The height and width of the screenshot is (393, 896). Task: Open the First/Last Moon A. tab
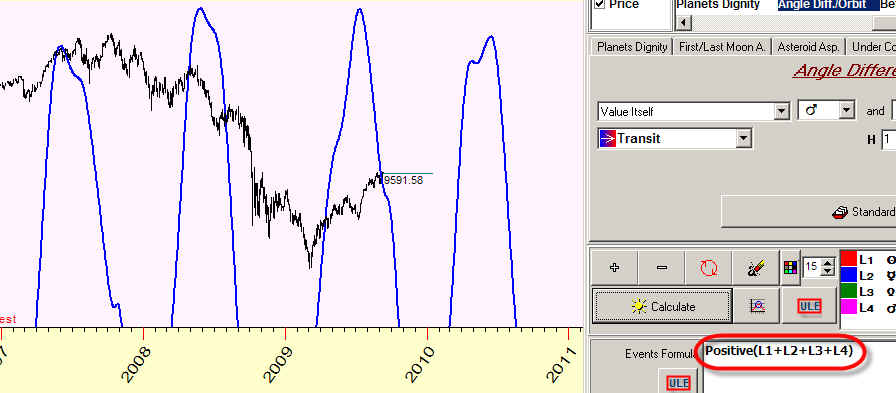click(x=722, y=47)
